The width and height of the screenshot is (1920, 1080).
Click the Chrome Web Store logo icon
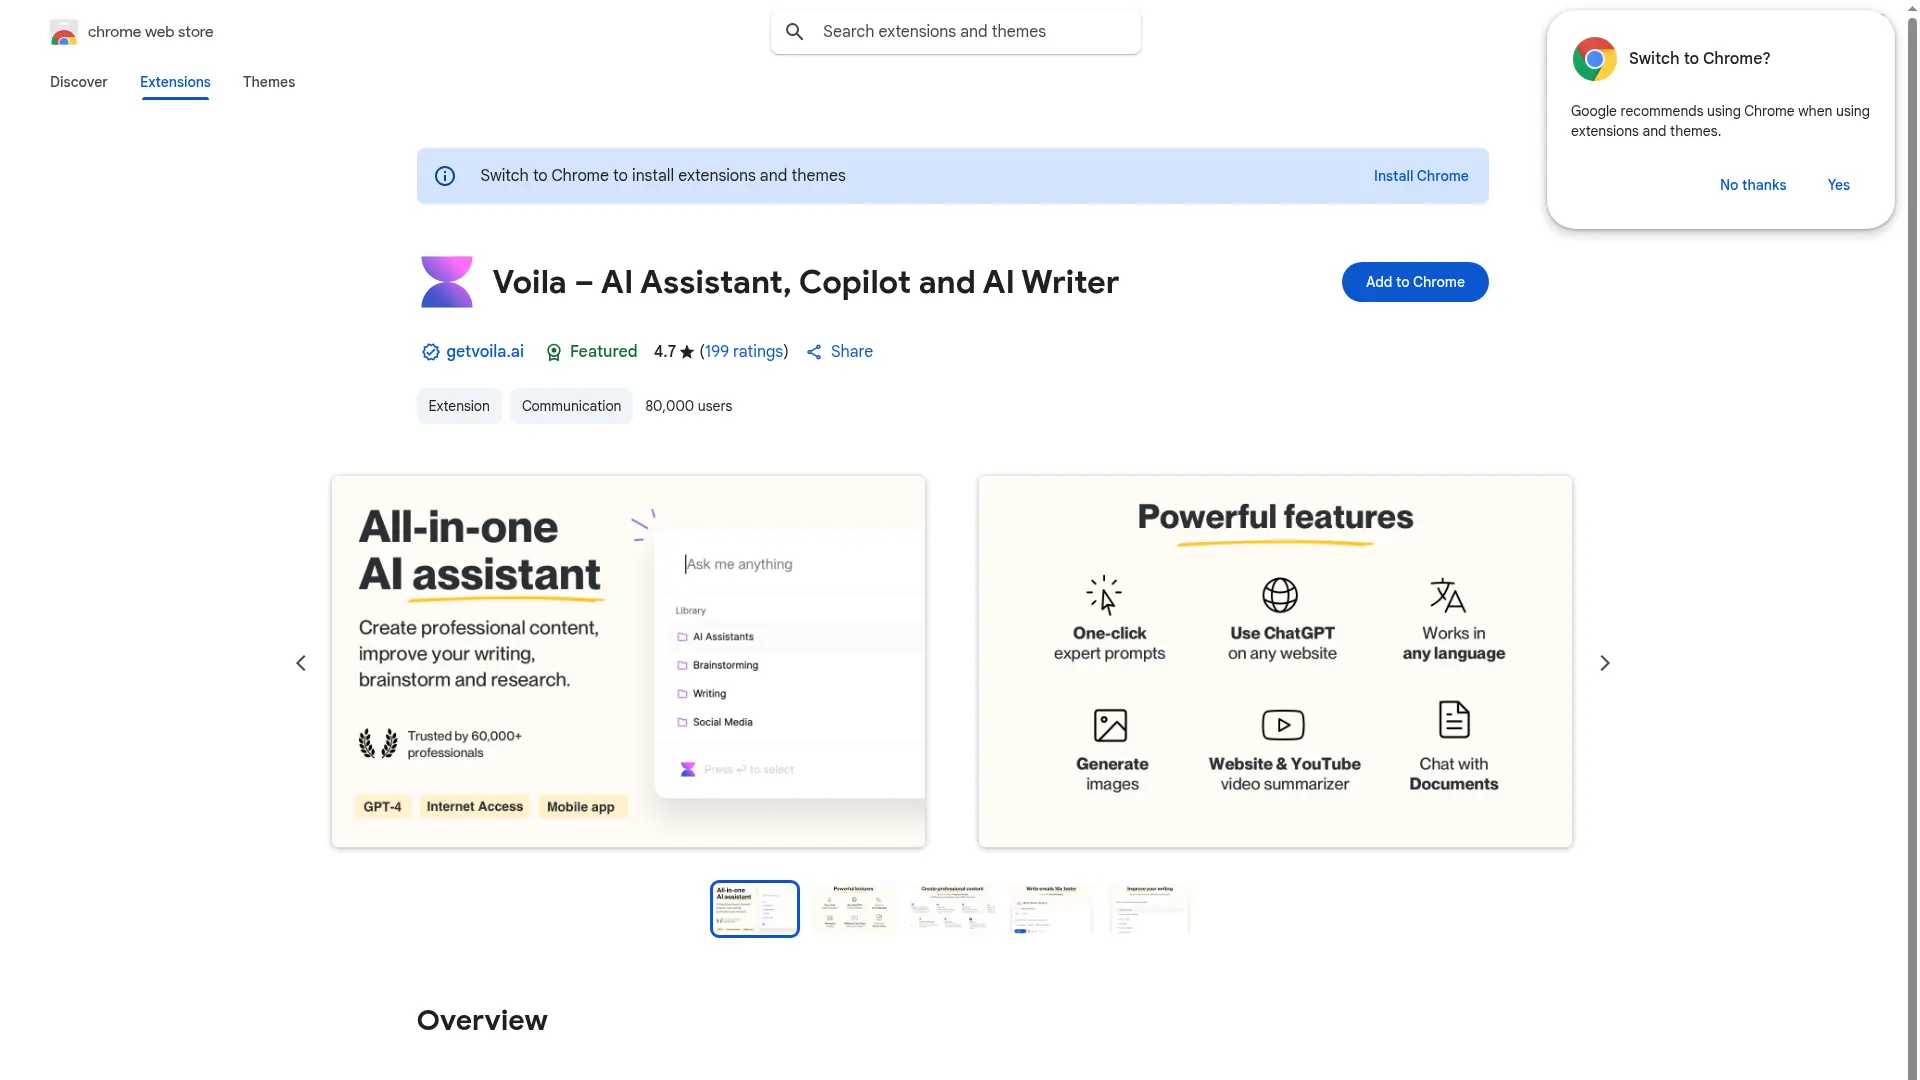pos(63,32)
